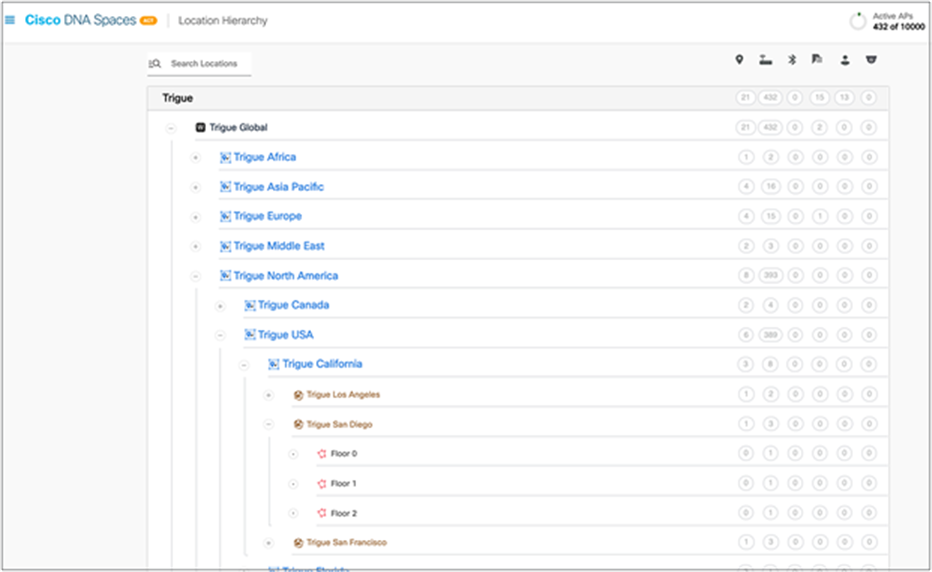Click the 432 count in Trigue header row
This screenshot has height=572, width=932.
(770, 98)
